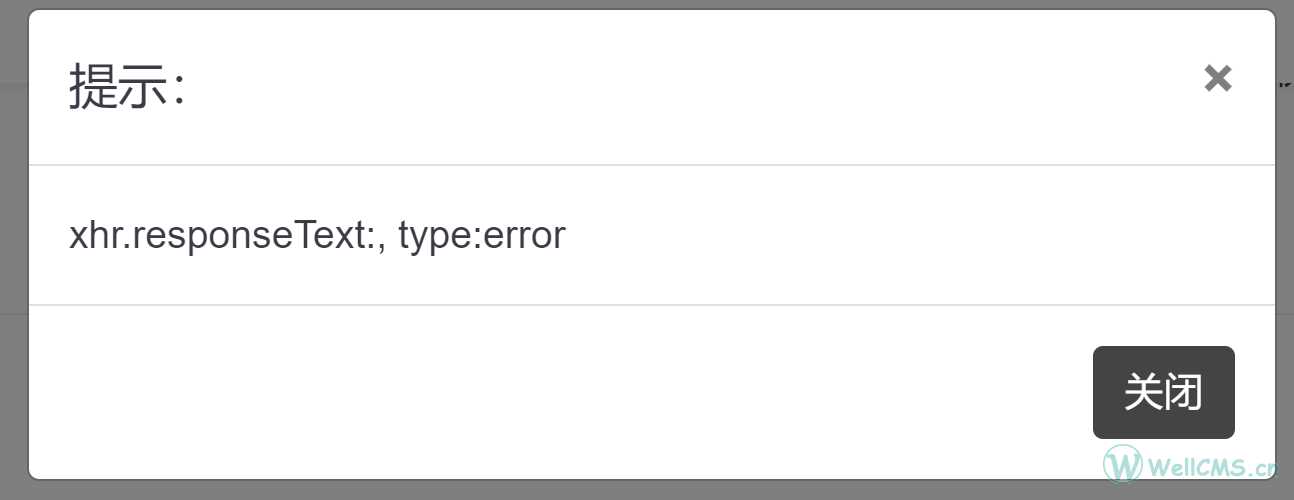Click the 关 character on the button

click(1143, 392)
